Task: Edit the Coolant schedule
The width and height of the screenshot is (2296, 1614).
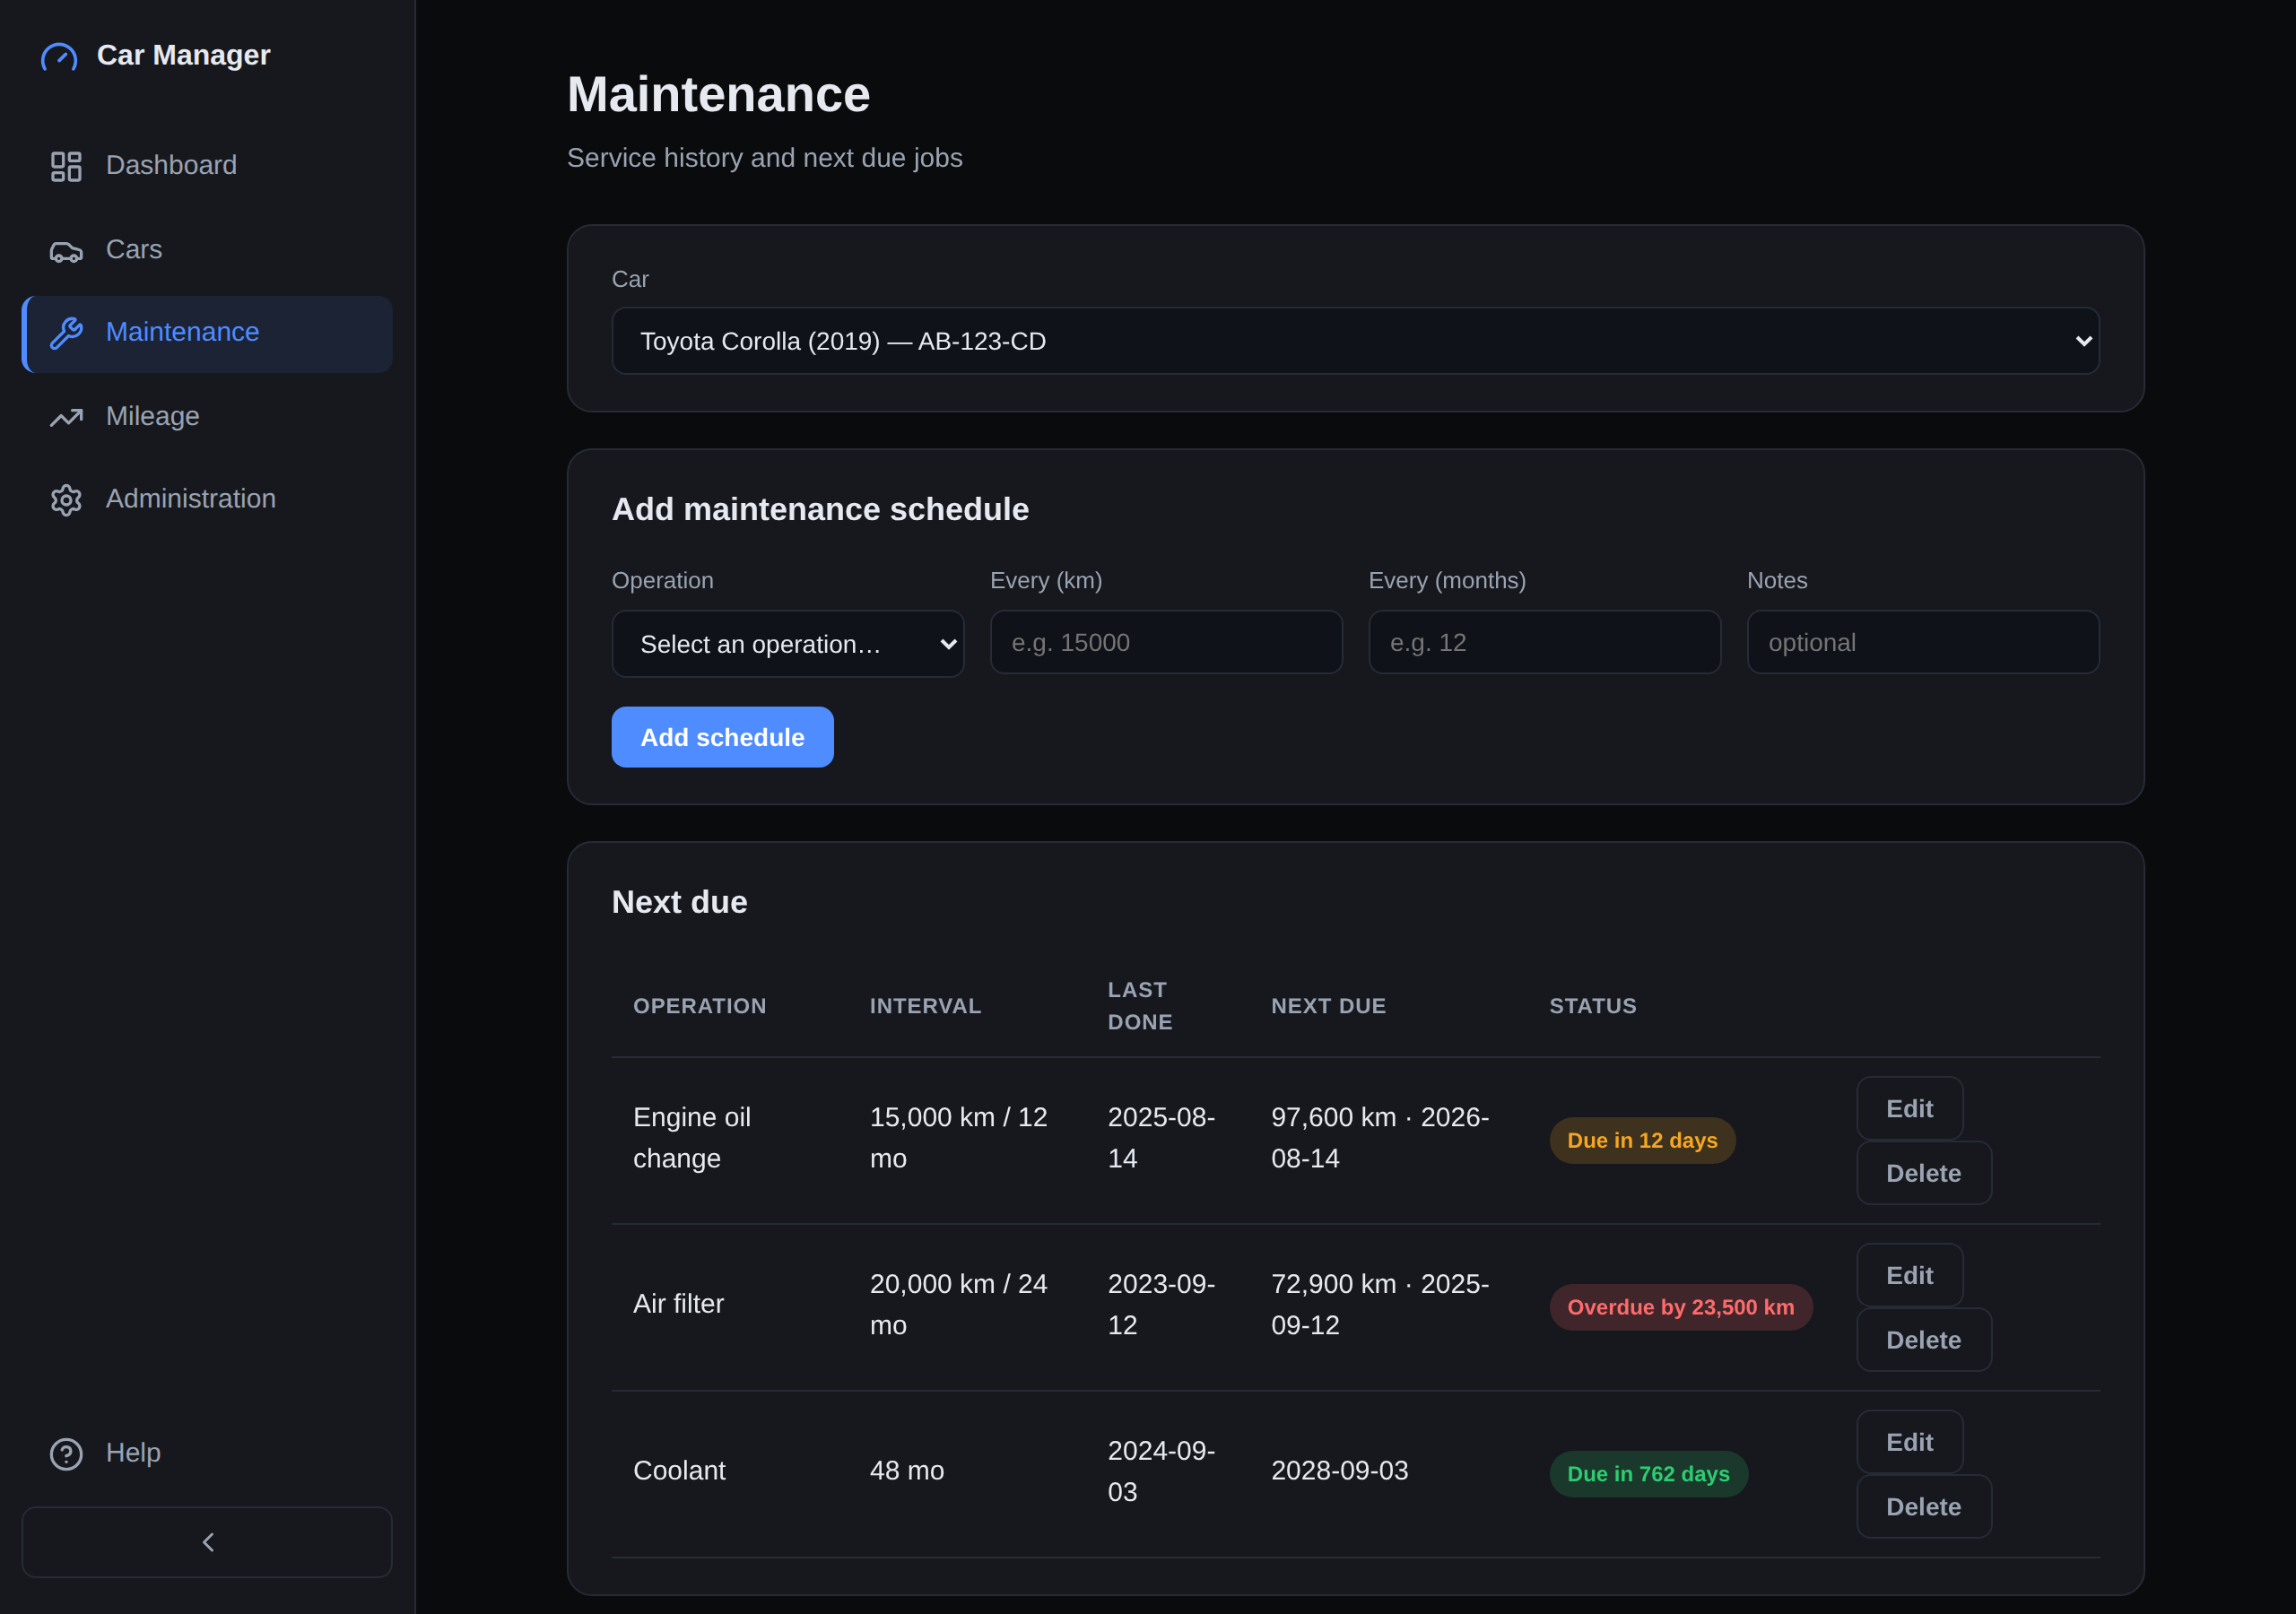Action: 1909,1442
